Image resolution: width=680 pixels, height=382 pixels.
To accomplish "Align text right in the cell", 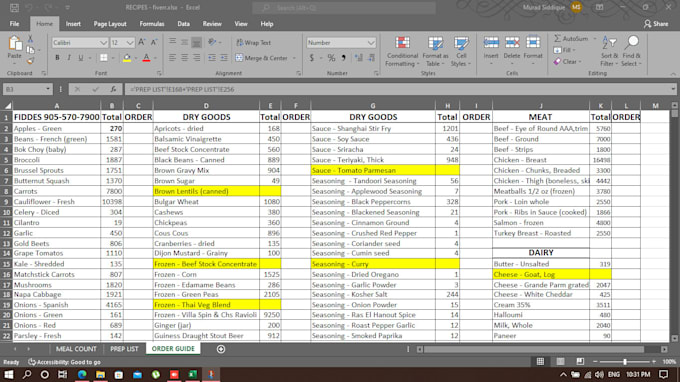I will [x=196, y=58].
